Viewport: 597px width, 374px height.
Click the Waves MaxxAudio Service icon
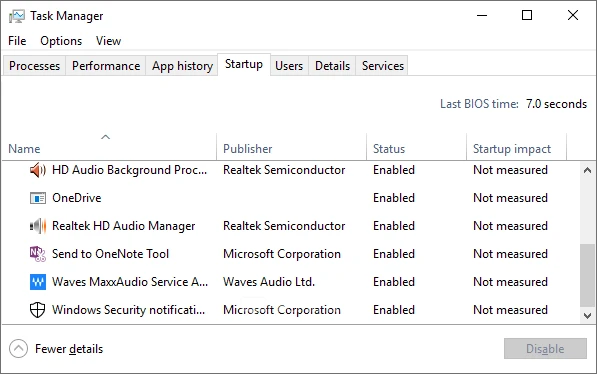[x=38, y=282]
